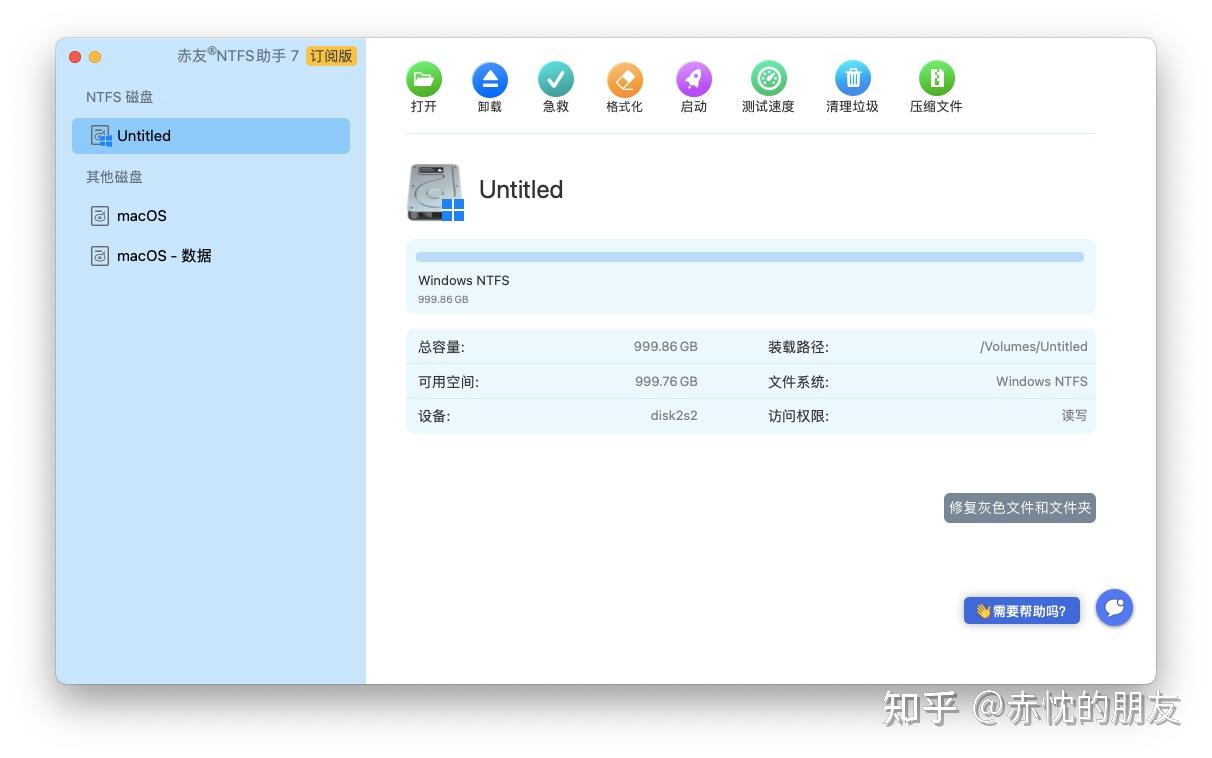The image size is (1212, 758).
Task: Select the Untitled NTFS disk in sidebar
Action: click(x=210, y=135)
